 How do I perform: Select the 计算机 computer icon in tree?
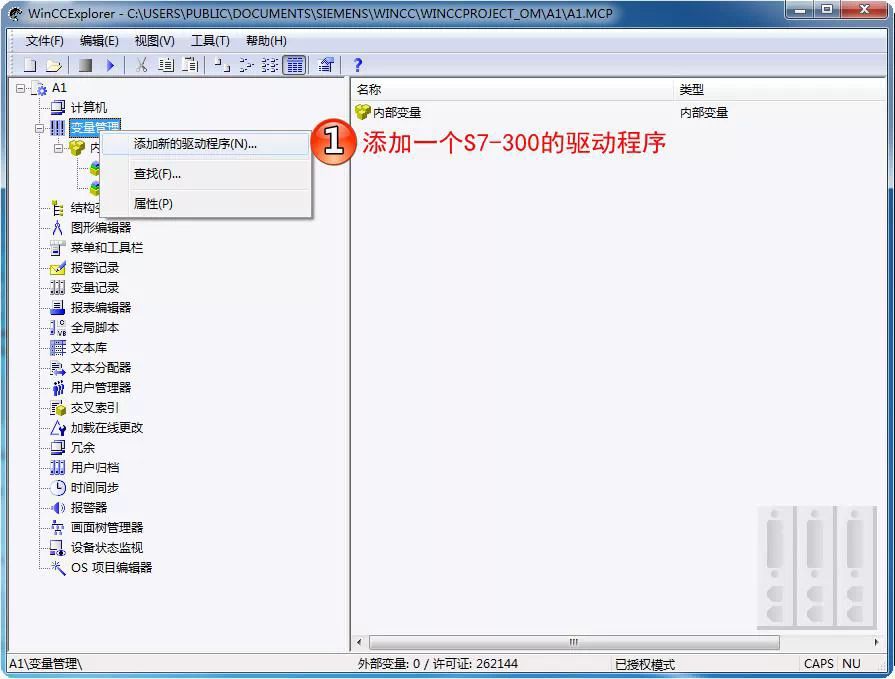click(58, 107)
